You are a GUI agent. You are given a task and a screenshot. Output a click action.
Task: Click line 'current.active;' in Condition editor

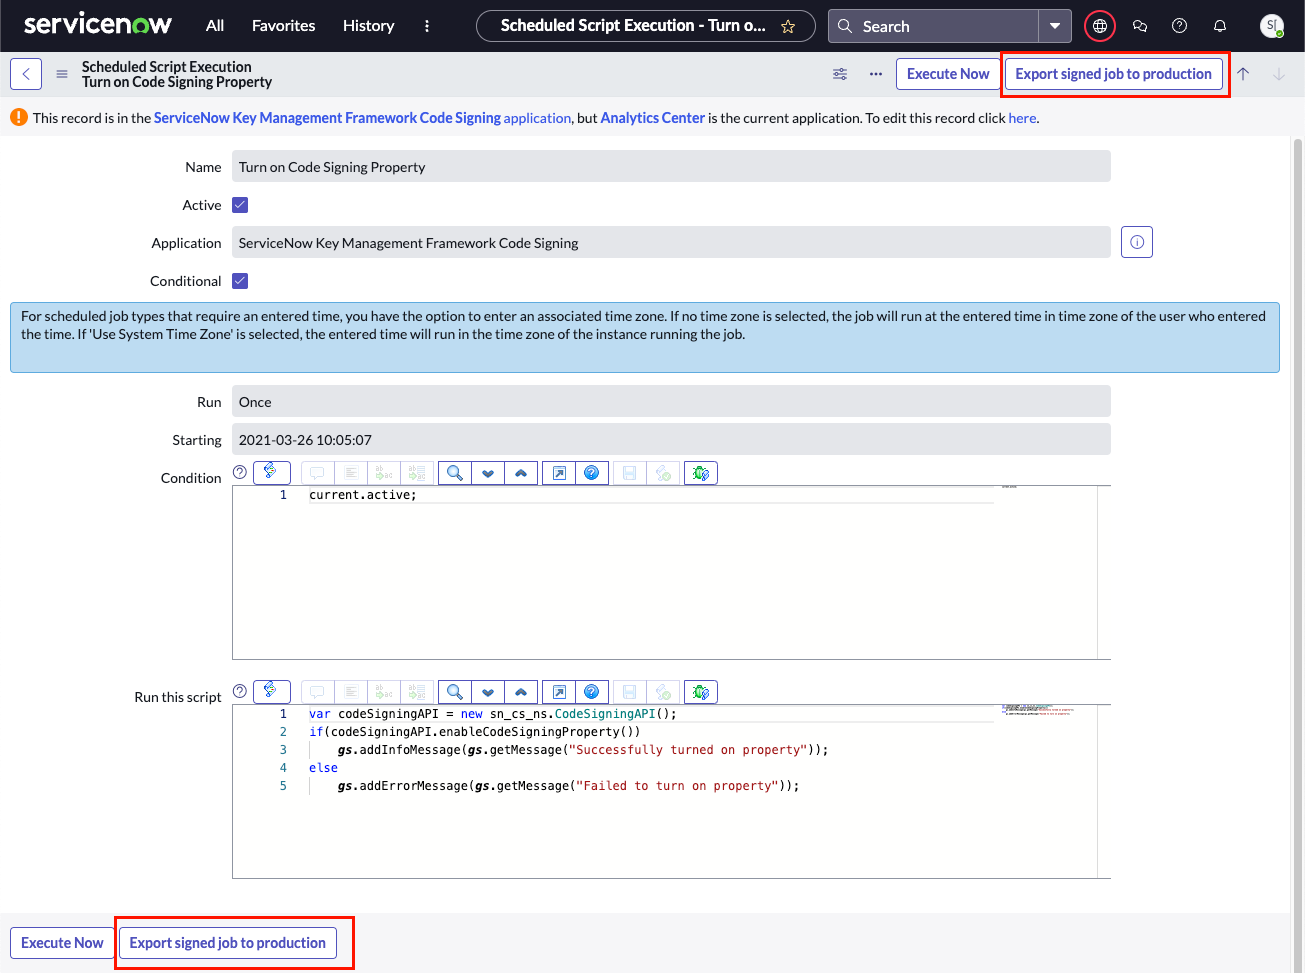[362, 495]
